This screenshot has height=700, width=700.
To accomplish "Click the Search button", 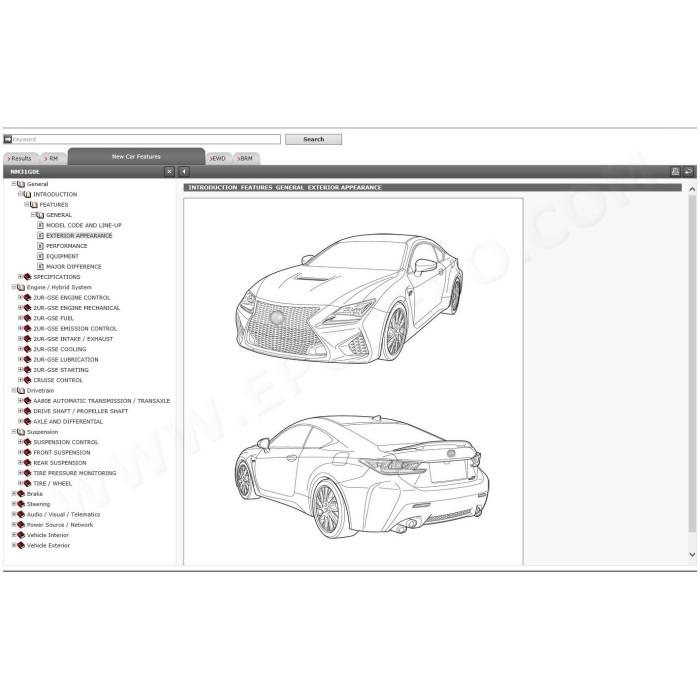I will [x=313, y=139].
